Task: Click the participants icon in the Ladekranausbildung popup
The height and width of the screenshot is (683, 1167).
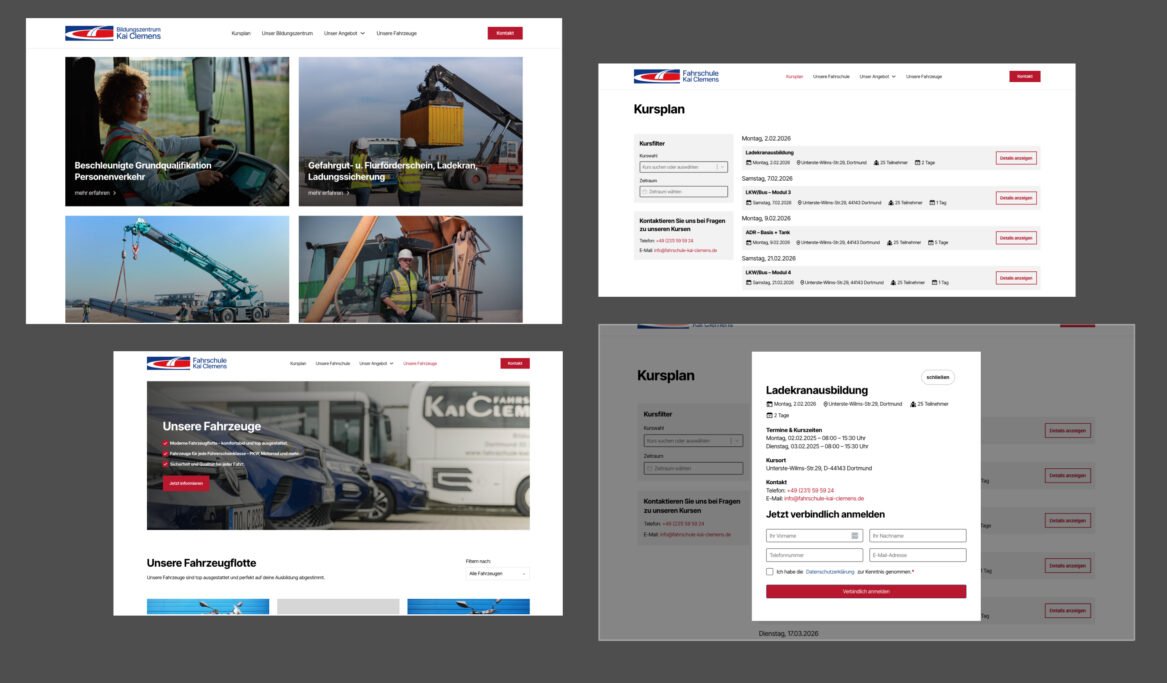Action: 914,404
